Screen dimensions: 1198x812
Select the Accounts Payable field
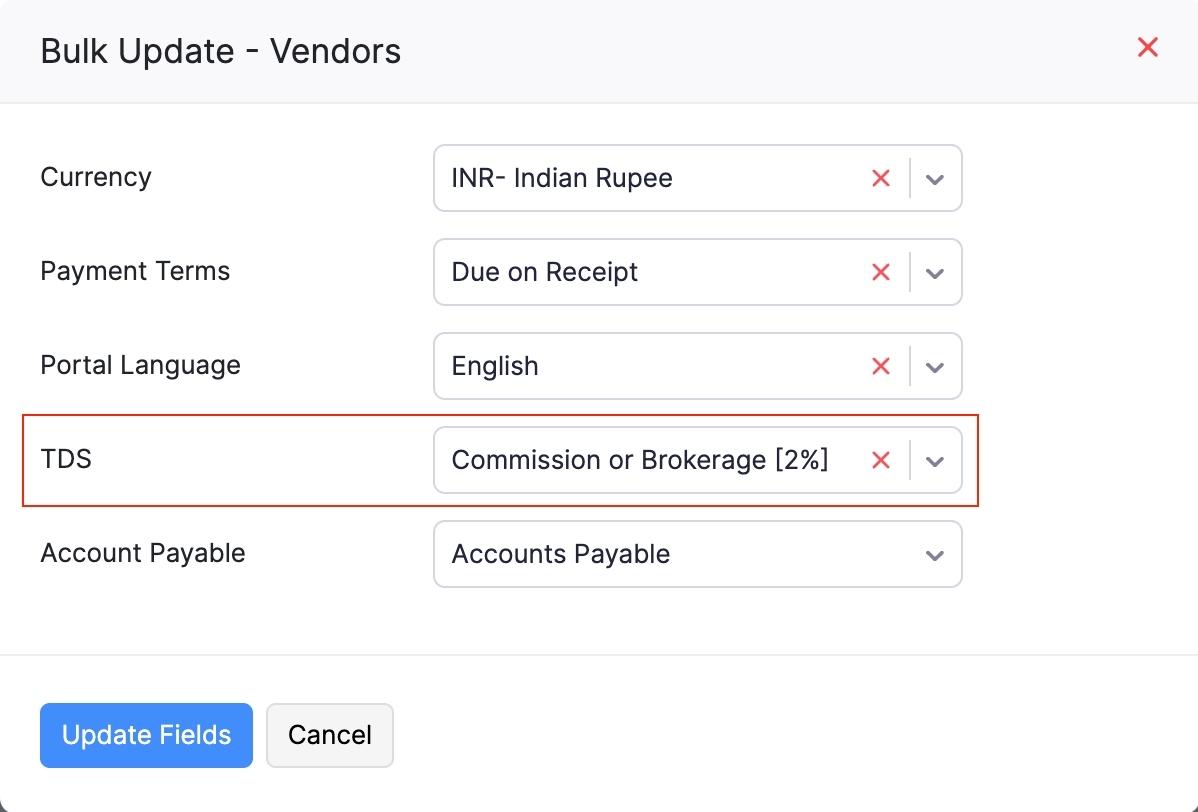pyautogui.click(x=650, y=554)
